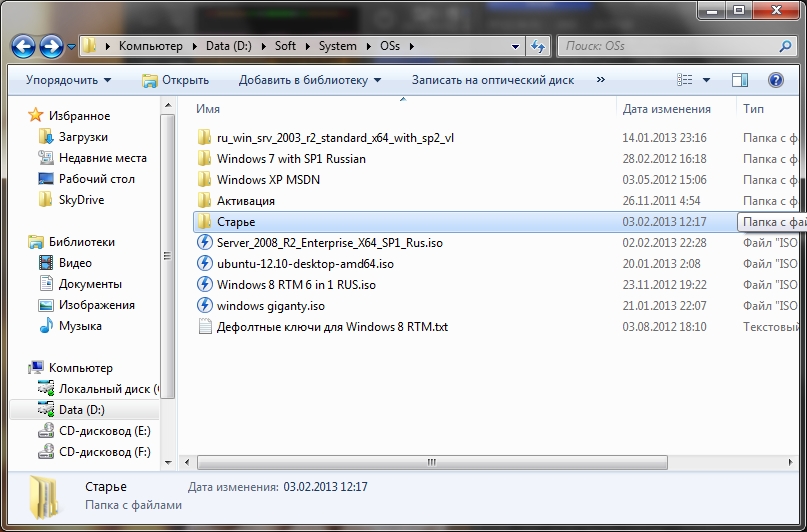
Task: Select the Server_2008_R2_Enterprise_X64_SP1_Rus.iso file icon
Action: point(204,242)
